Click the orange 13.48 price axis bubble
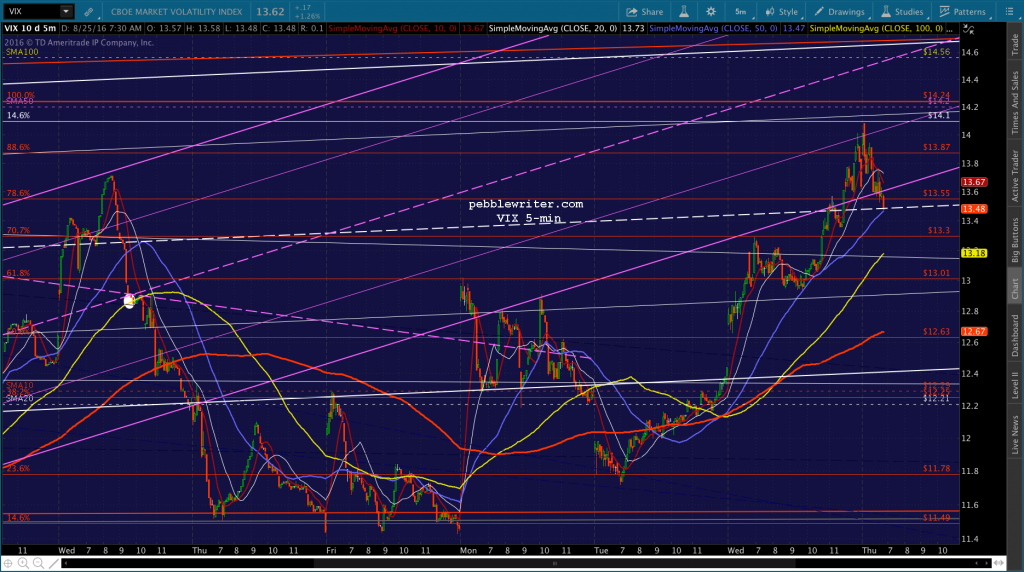 click(974, 209)
